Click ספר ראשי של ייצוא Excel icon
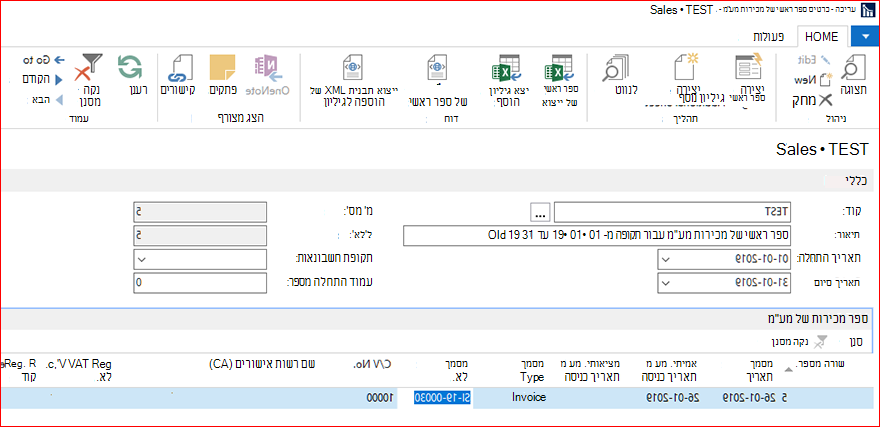Screen dimensions: 880x427 tap(558, 68)
